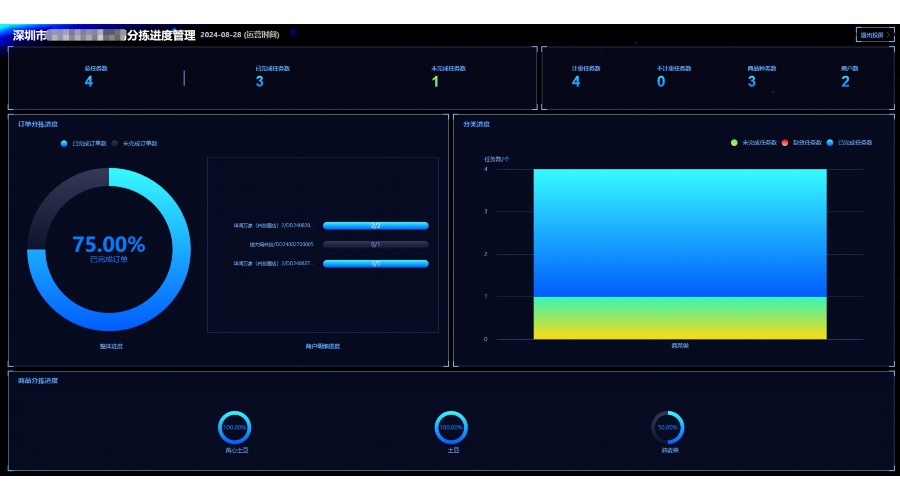Click the blue 已完成任务数 legend dot
The height and width of the screenshot is (500, 900).
(x=830, y=143)
